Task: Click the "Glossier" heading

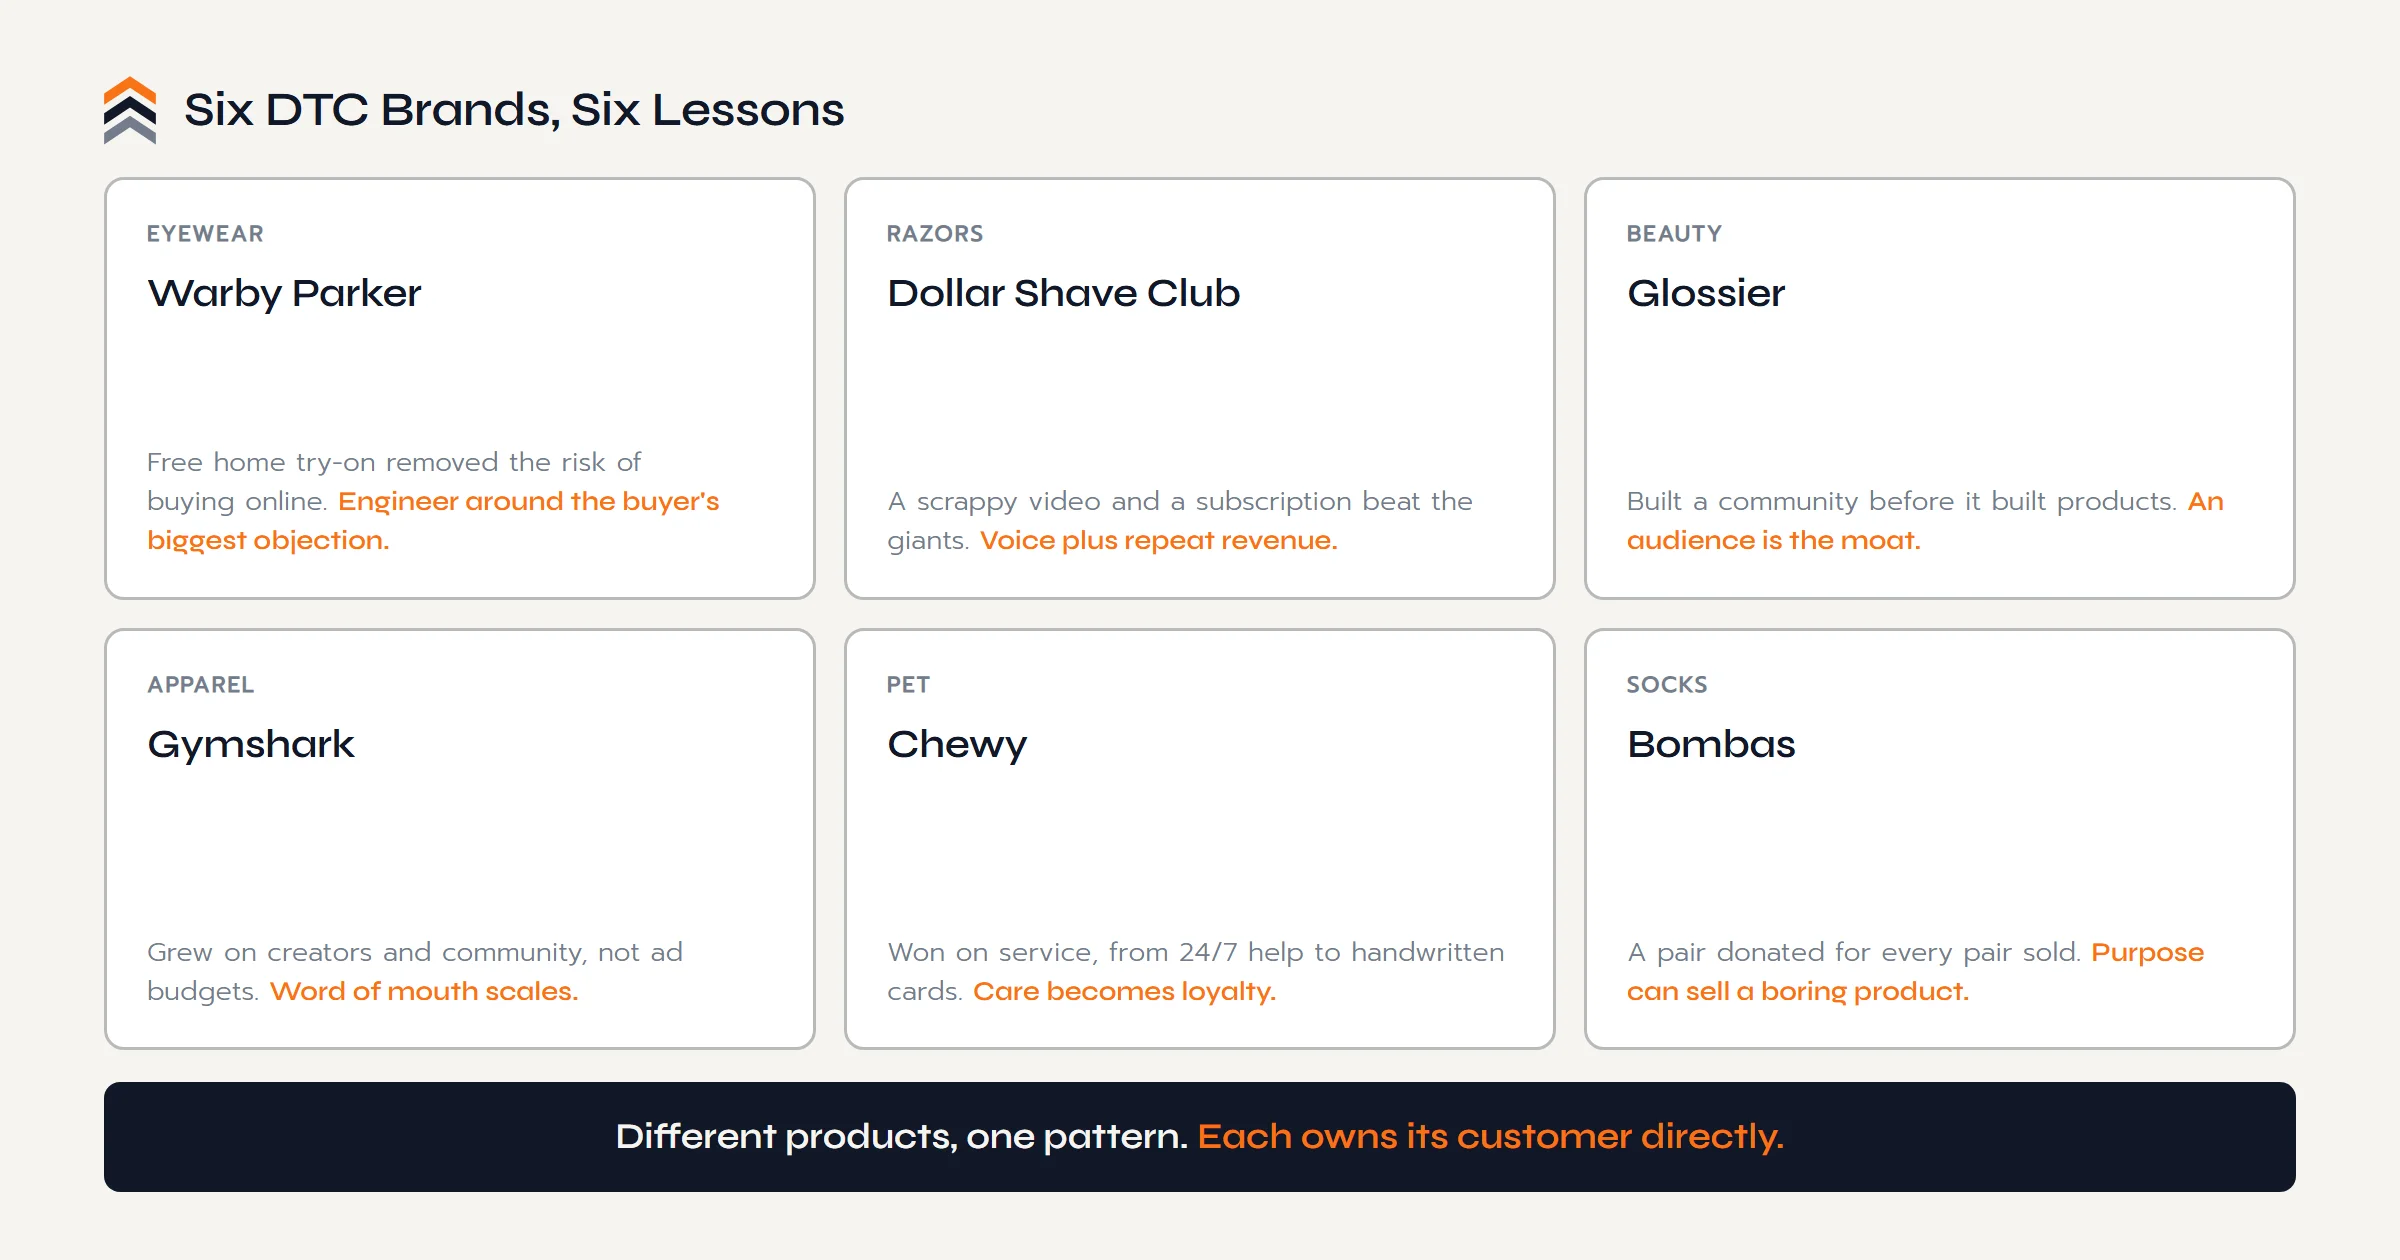Action: coord(1705,294)
